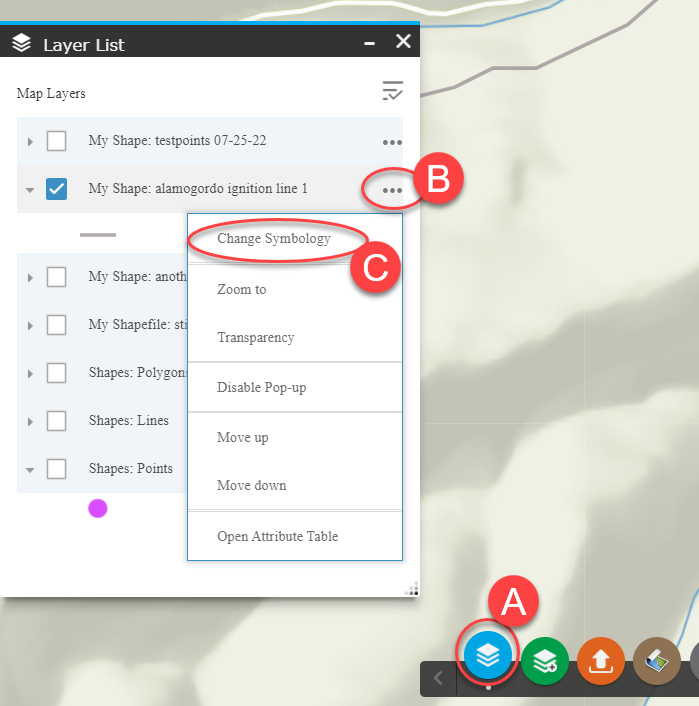Screen dimensions: 699x706
Task: Click the Layer List title text
Action: (x=84, y=45)
